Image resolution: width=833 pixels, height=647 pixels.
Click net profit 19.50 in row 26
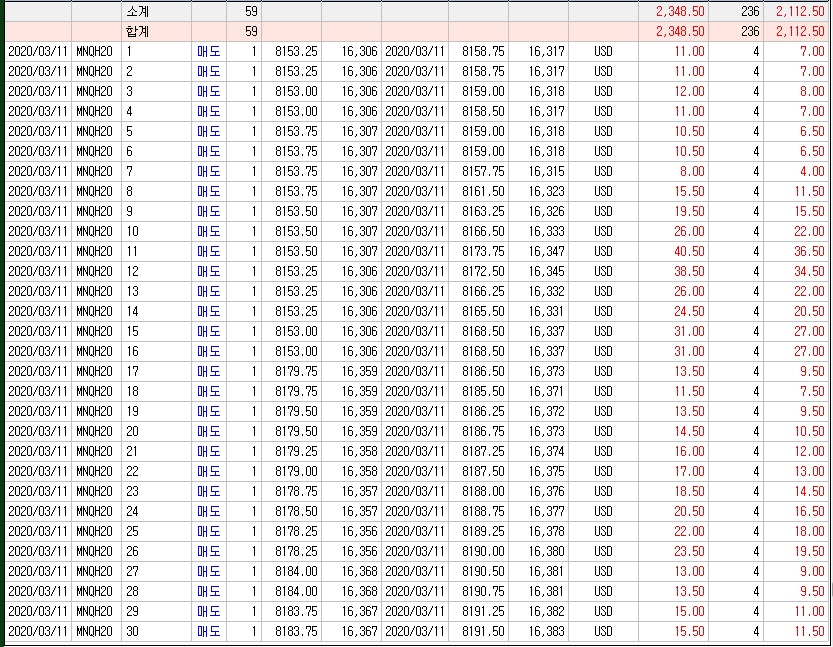point(810,551)
